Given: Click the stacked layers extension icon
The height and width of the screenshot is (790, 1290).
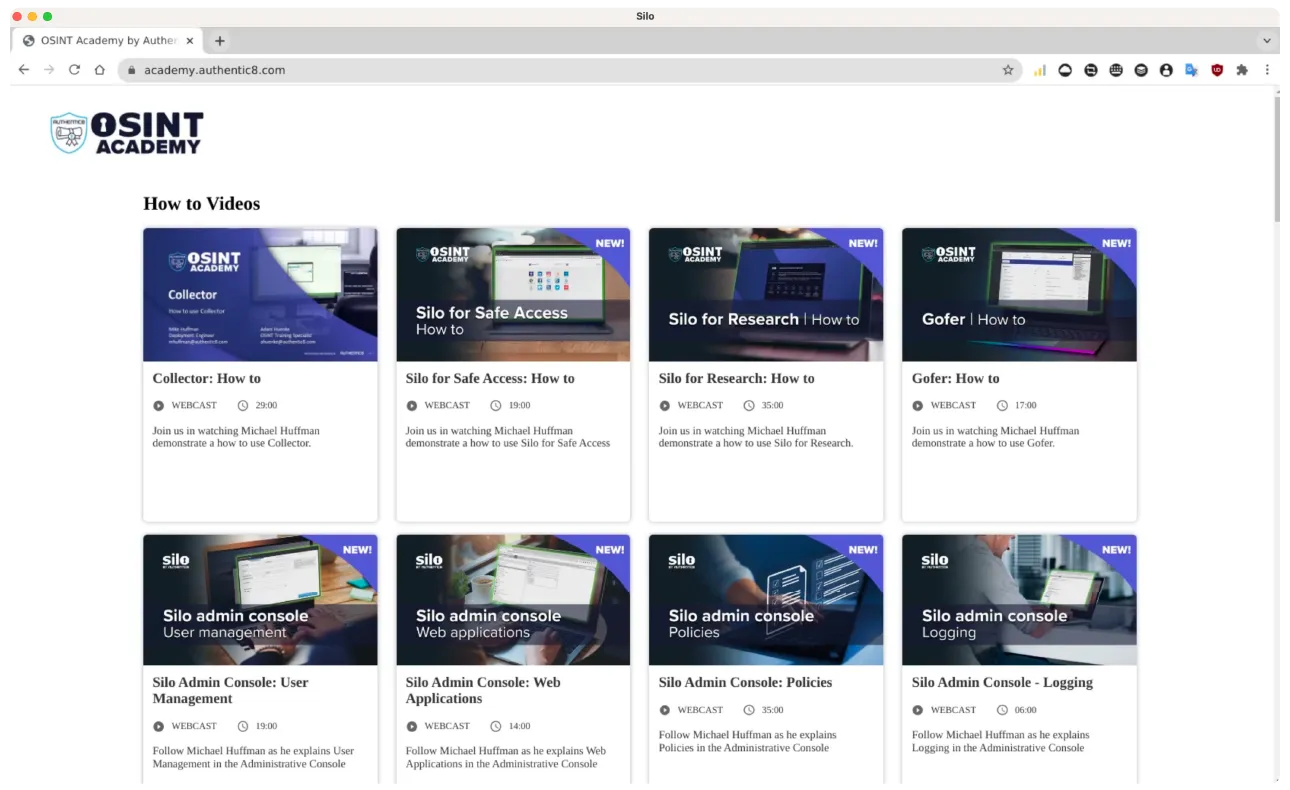Looking at the screenshot, I should 1141,70.
